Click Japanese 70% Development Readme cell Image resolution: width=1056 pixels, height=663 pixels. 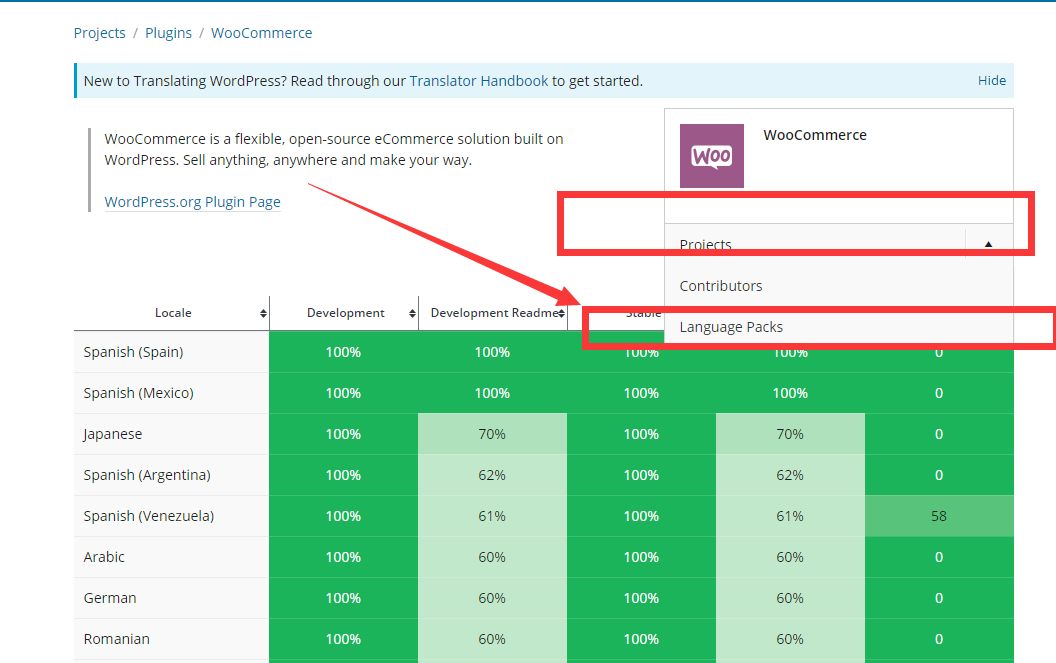[492, 434]
